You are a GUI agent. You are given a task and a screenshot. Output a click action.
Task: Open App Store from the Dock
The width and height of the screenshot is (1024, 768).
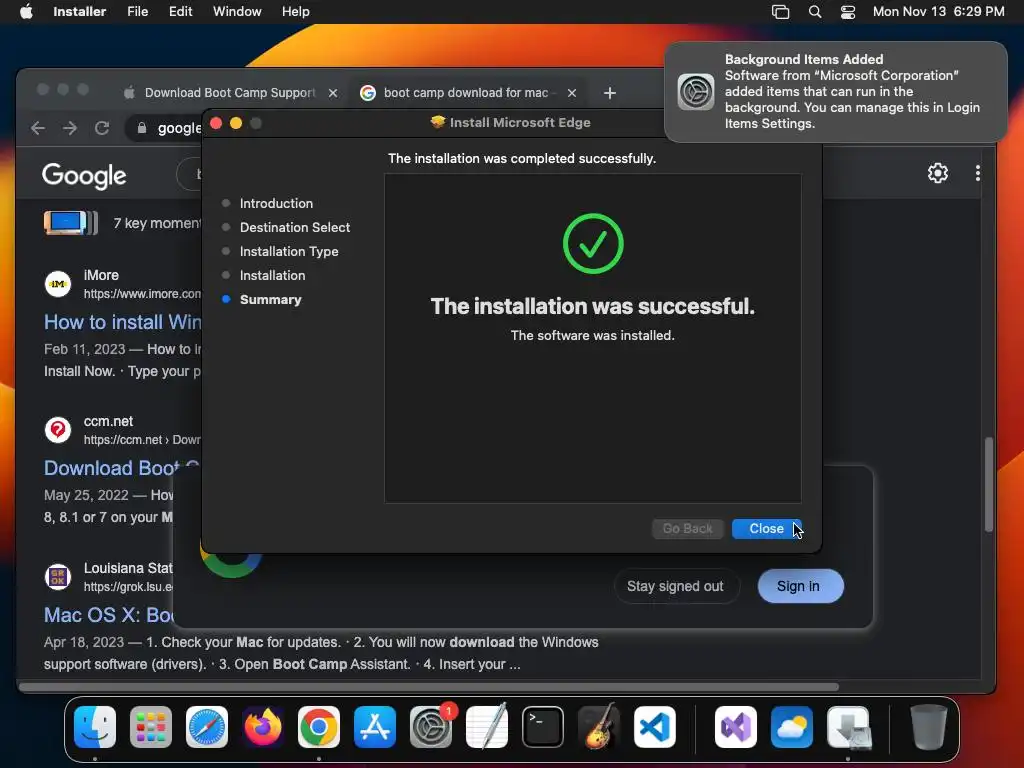click(x=375, y=727)
